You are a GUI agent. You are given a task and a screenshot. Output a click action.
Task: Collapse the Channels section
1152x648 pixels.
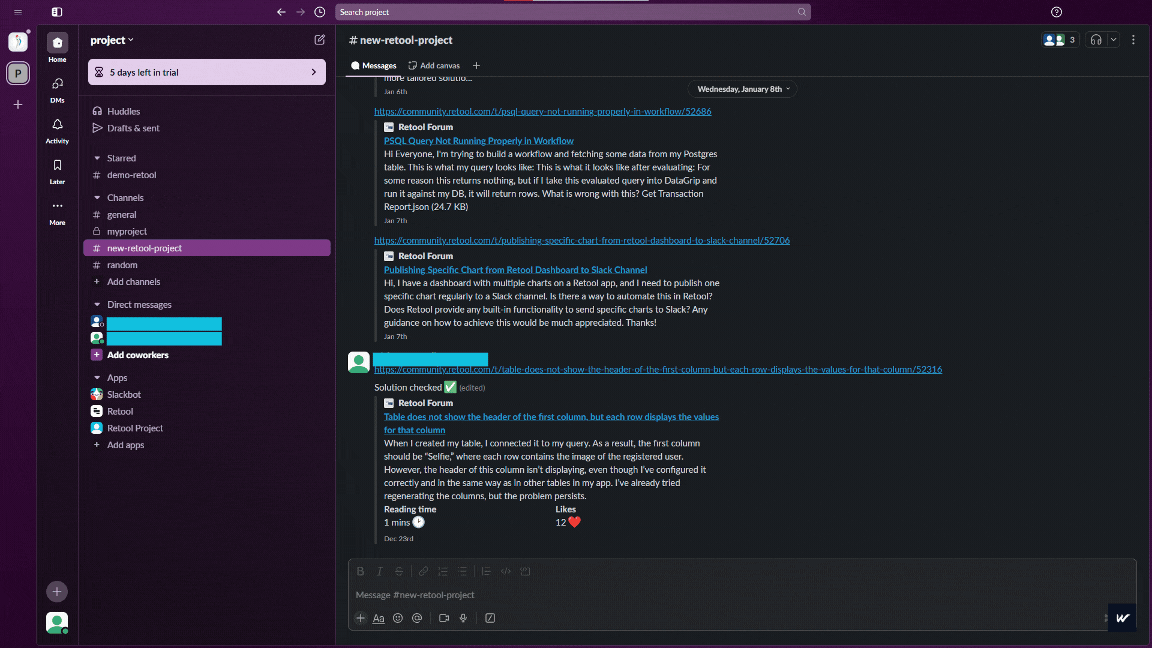(97, 198)
